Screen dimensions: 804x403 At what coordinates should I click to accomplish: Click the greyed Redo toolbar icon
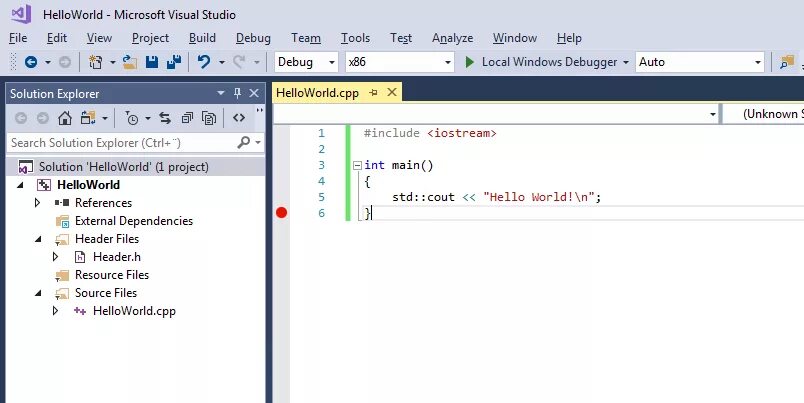tap(239, 62)
